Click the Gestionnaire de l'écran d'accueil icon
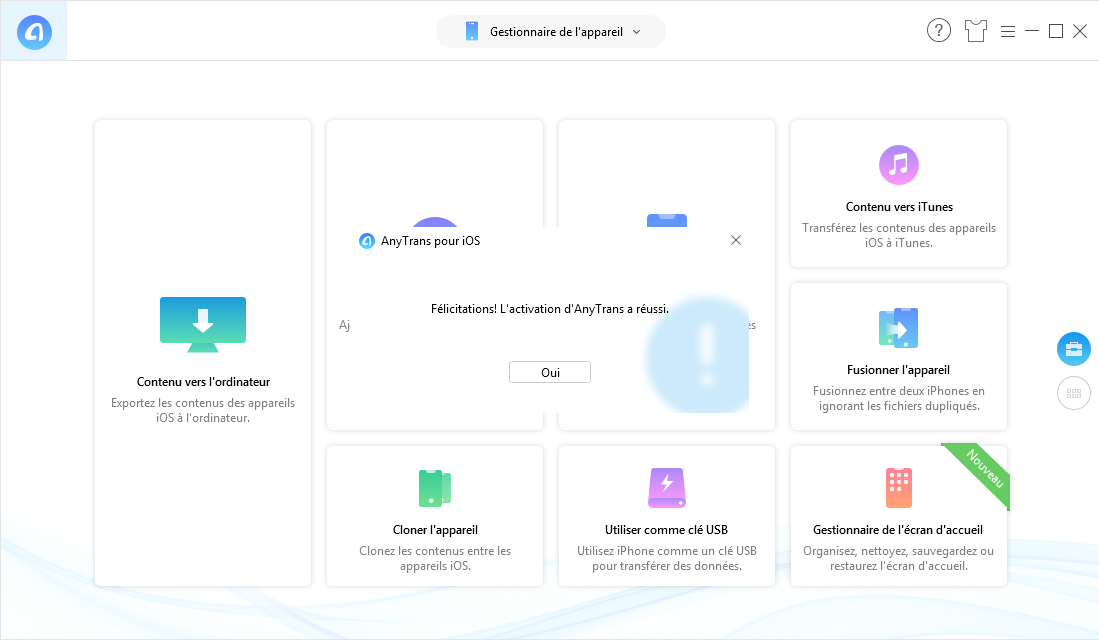The image size is (1099, 640). click(x=899, y=487)
